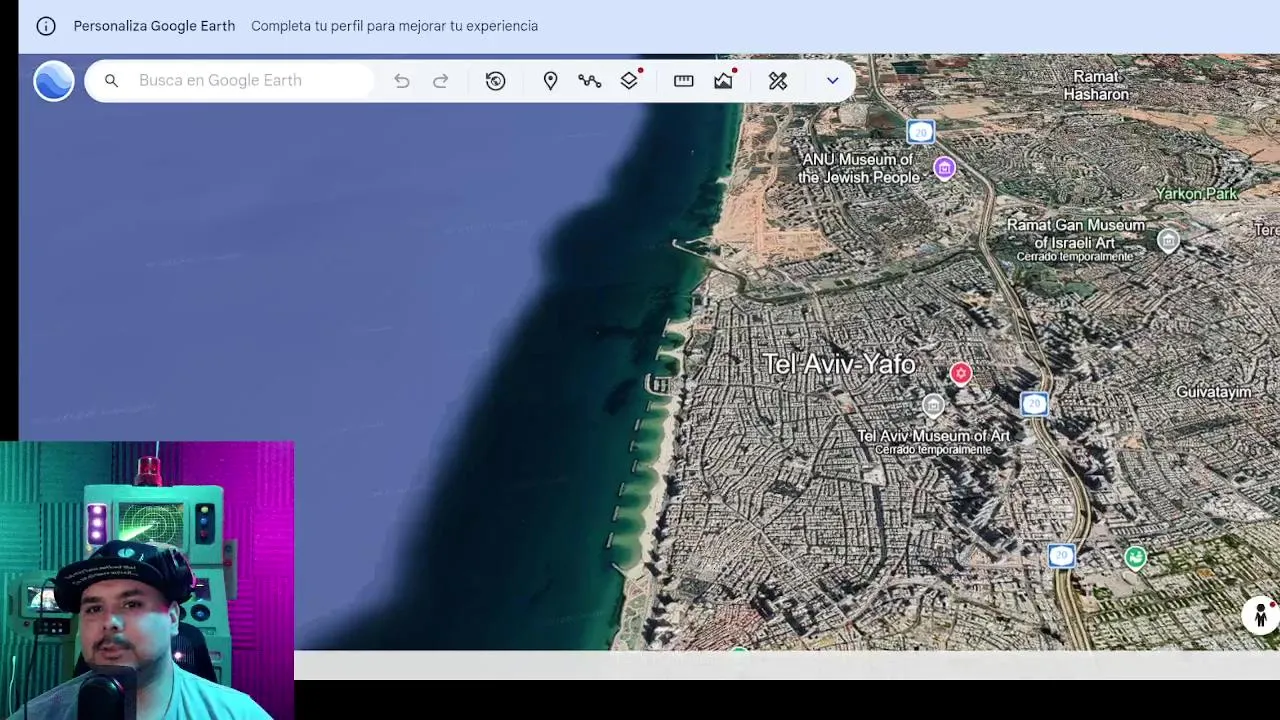Click the Completa tu perfil message

394,26
